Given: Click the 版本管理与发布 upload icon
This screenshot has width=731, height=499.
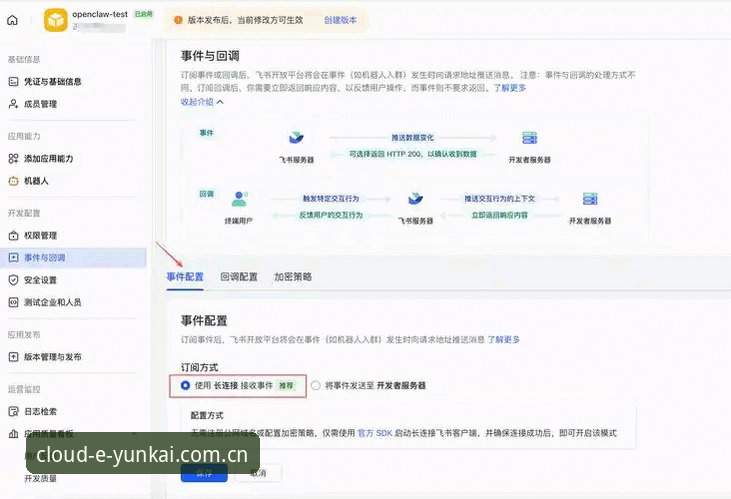Looking at the screenshot, I should (x=14, y=357).
